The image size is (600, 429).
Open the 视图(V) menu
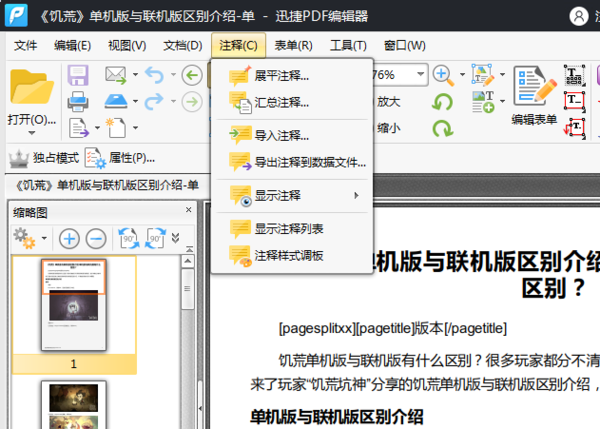click(x=127, y=46)
